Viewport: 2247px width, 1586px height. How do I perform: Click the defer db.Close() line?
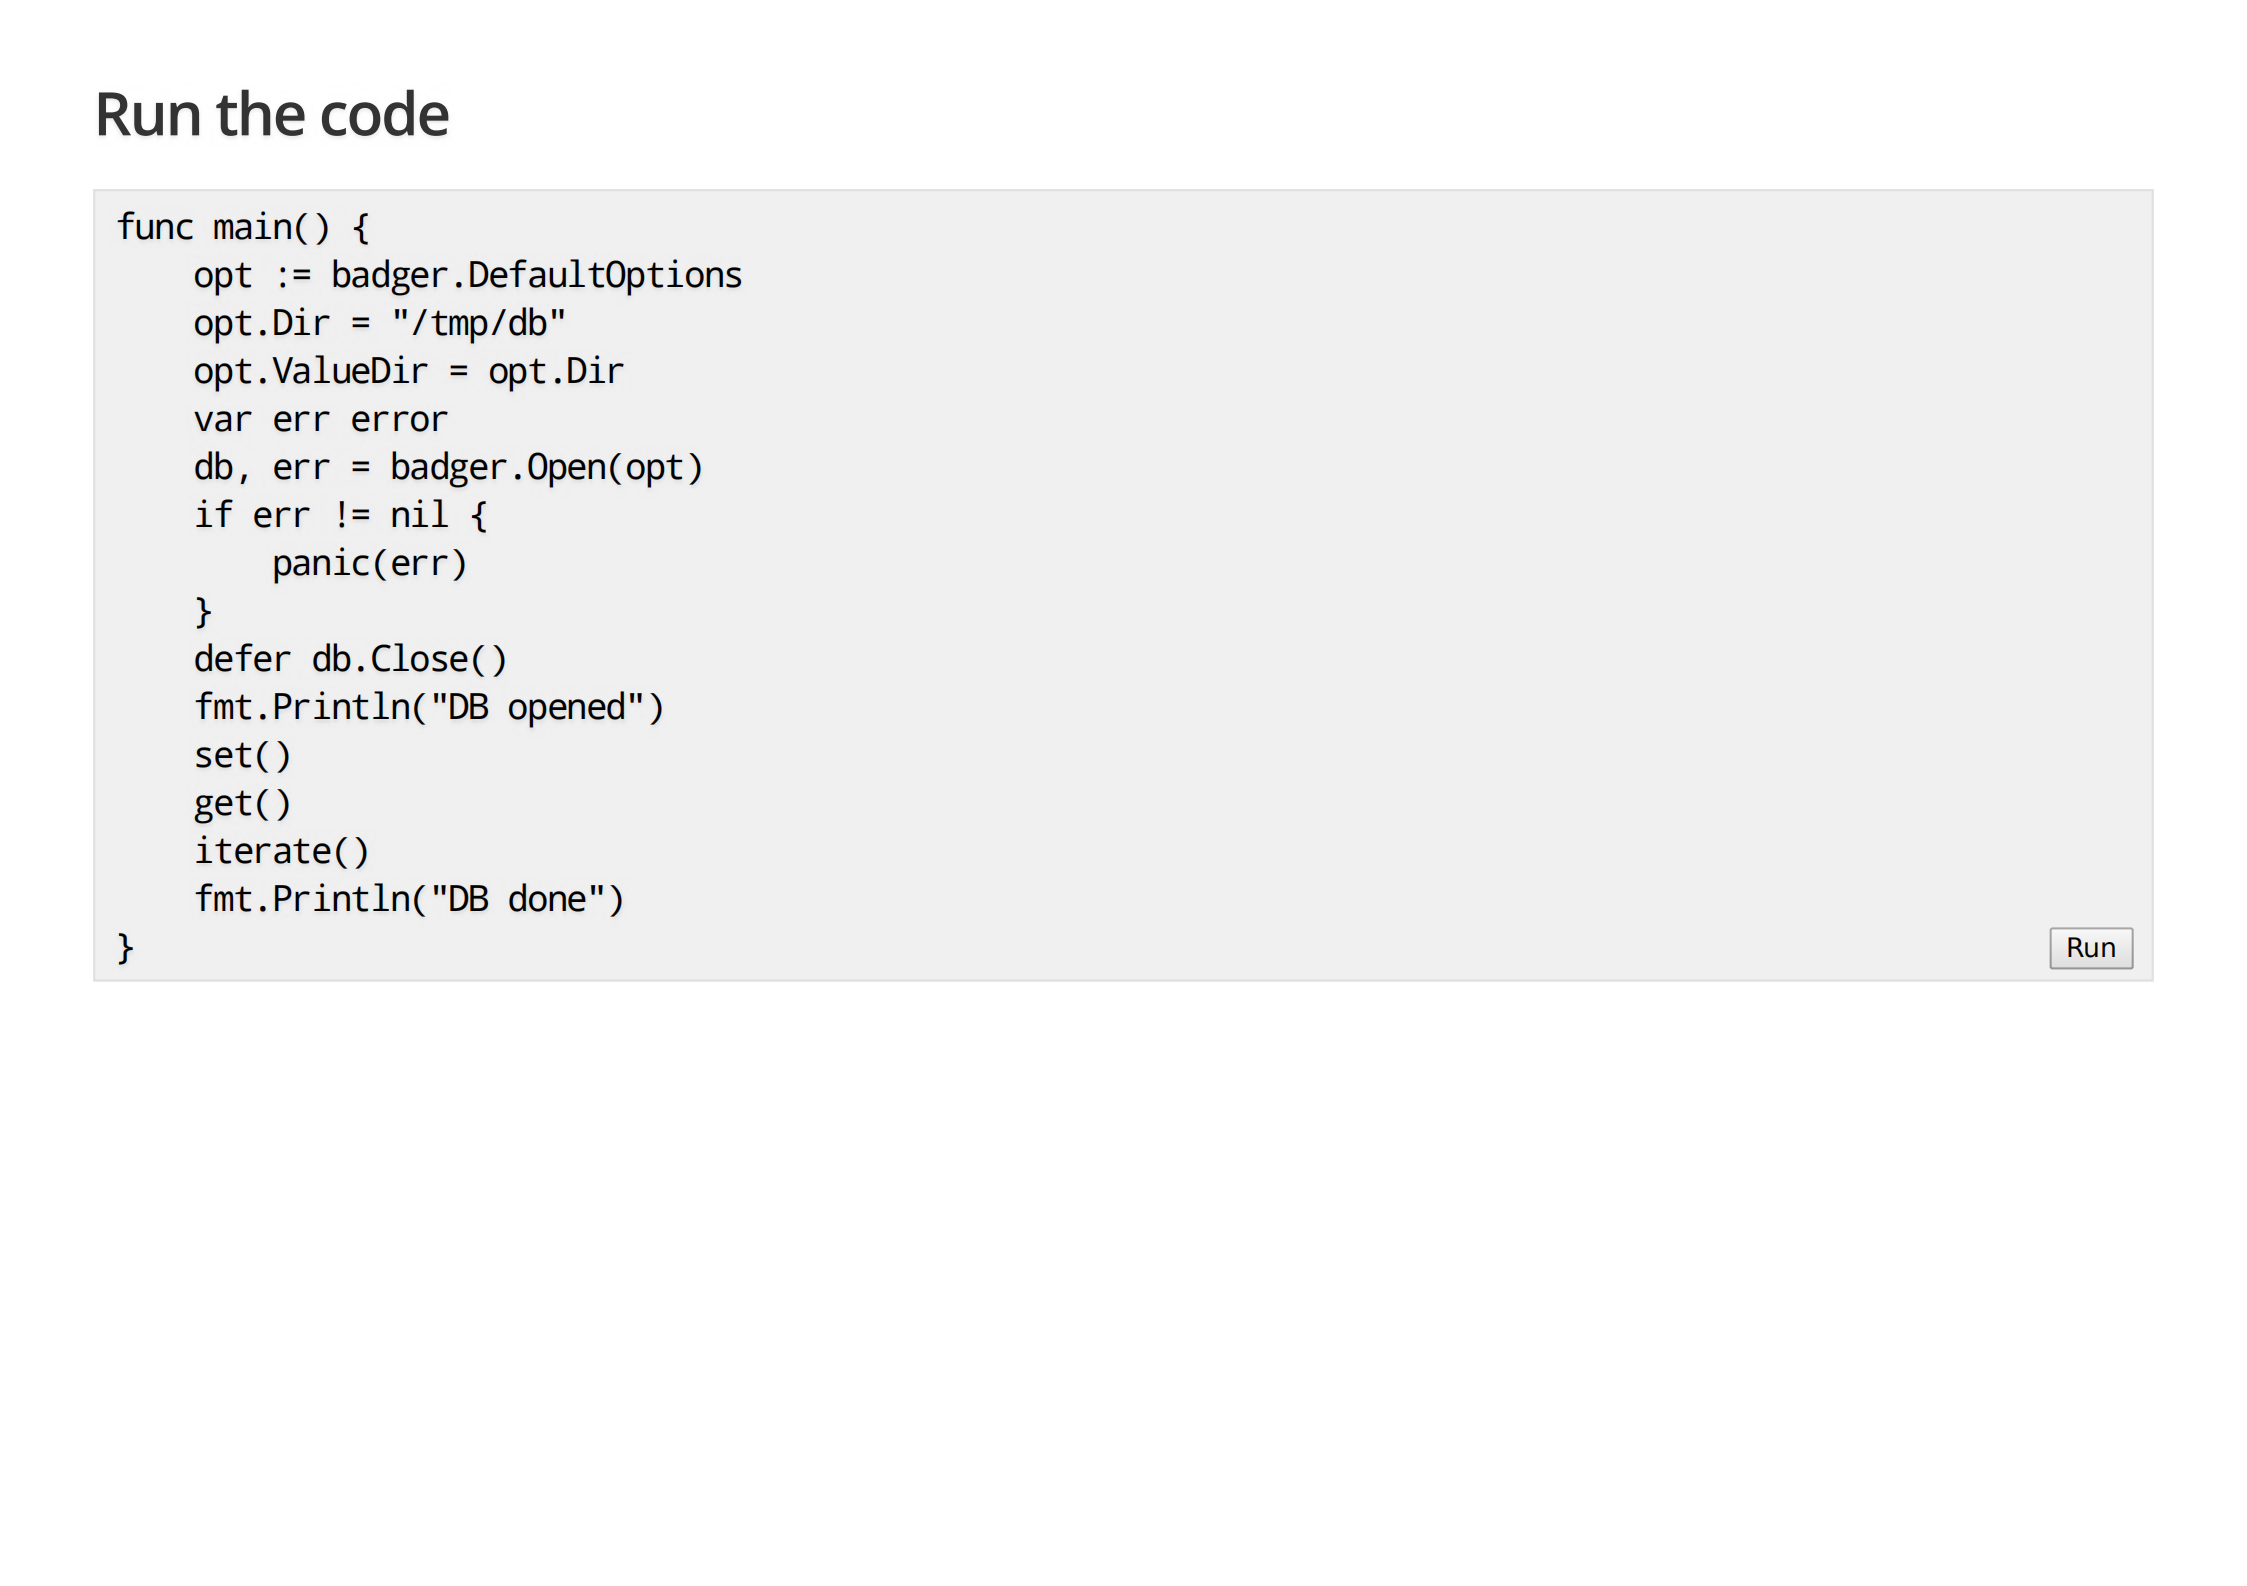350,658
